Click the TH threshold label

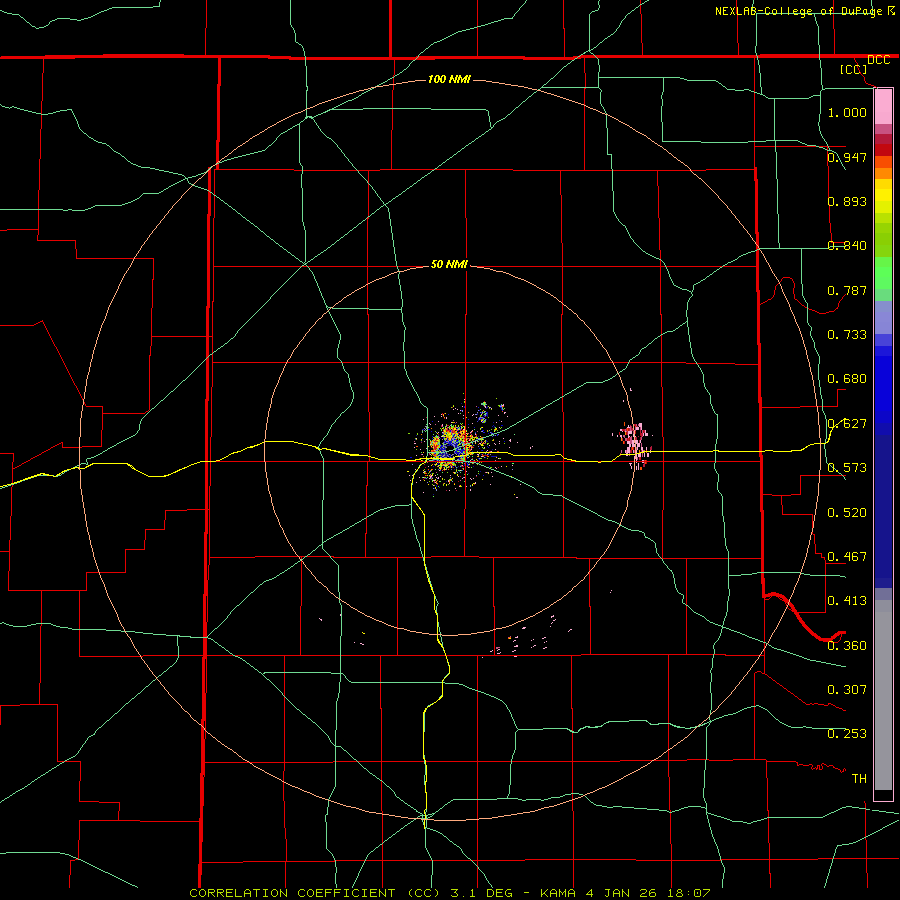point(859,779)
